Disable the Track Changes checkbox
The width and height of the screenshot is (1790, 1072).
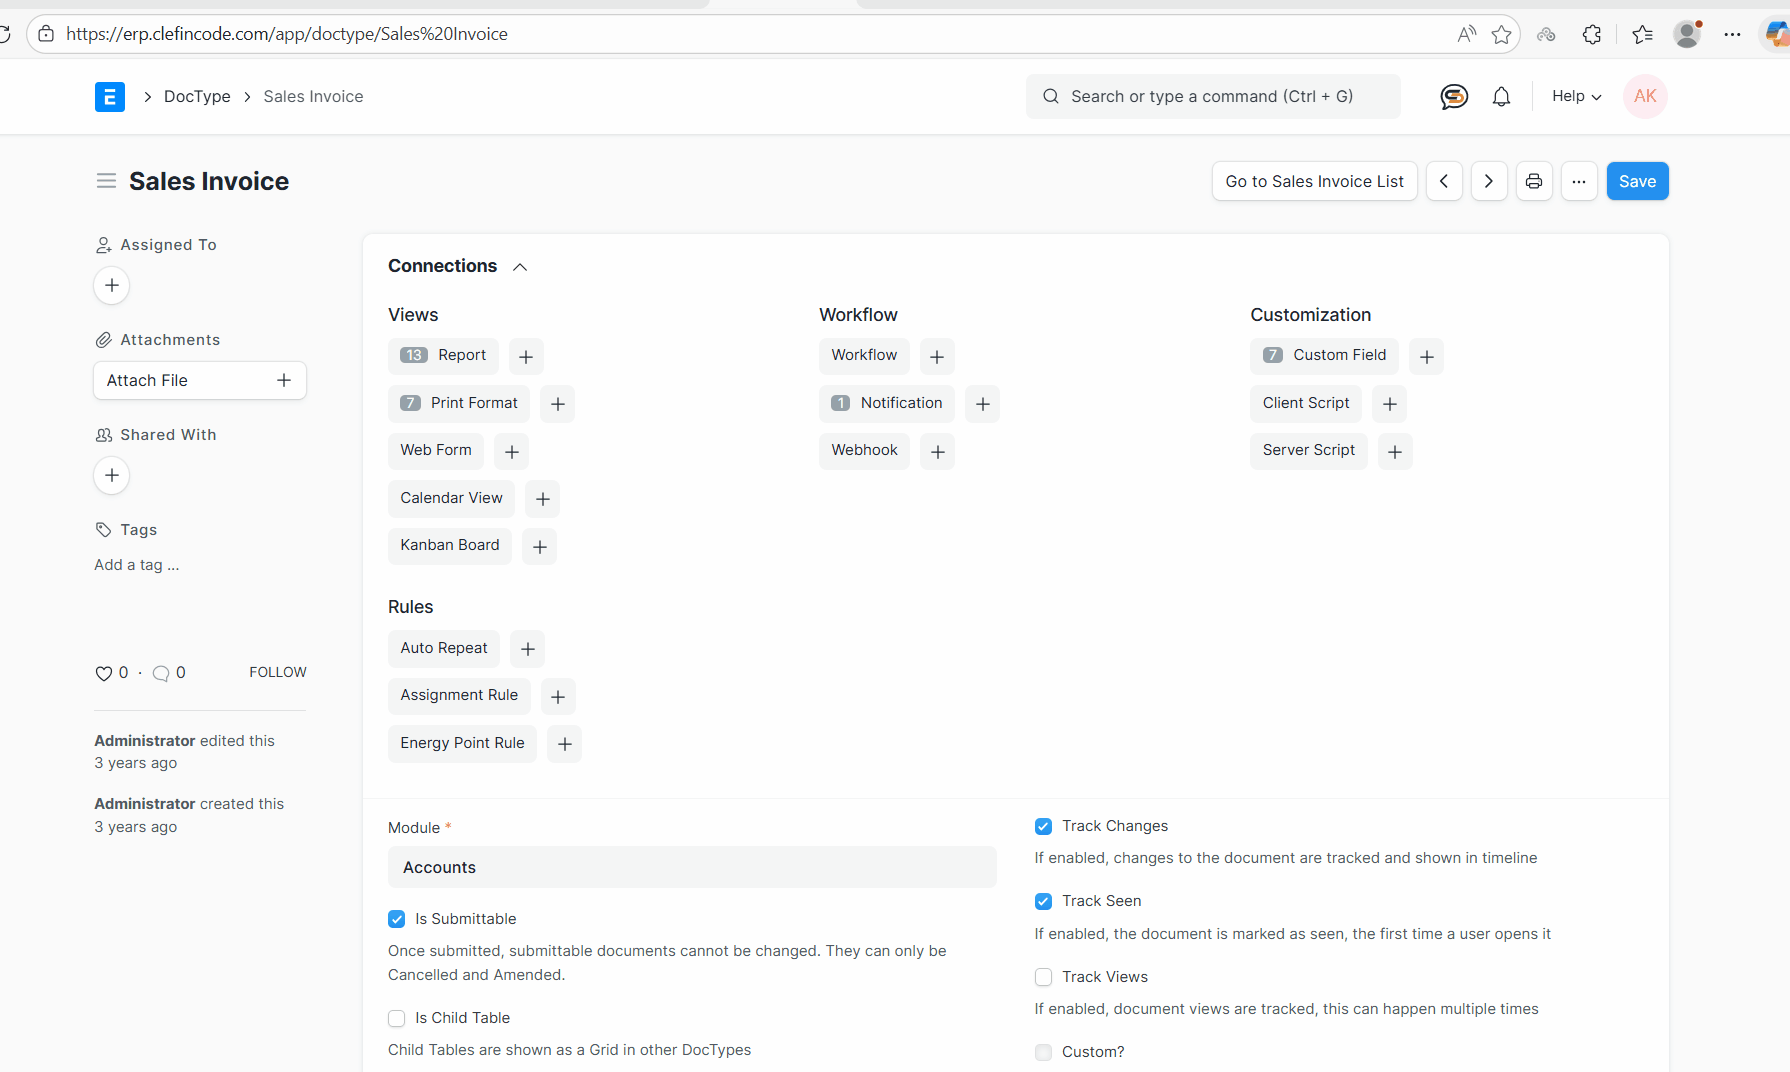(1043, 826)
